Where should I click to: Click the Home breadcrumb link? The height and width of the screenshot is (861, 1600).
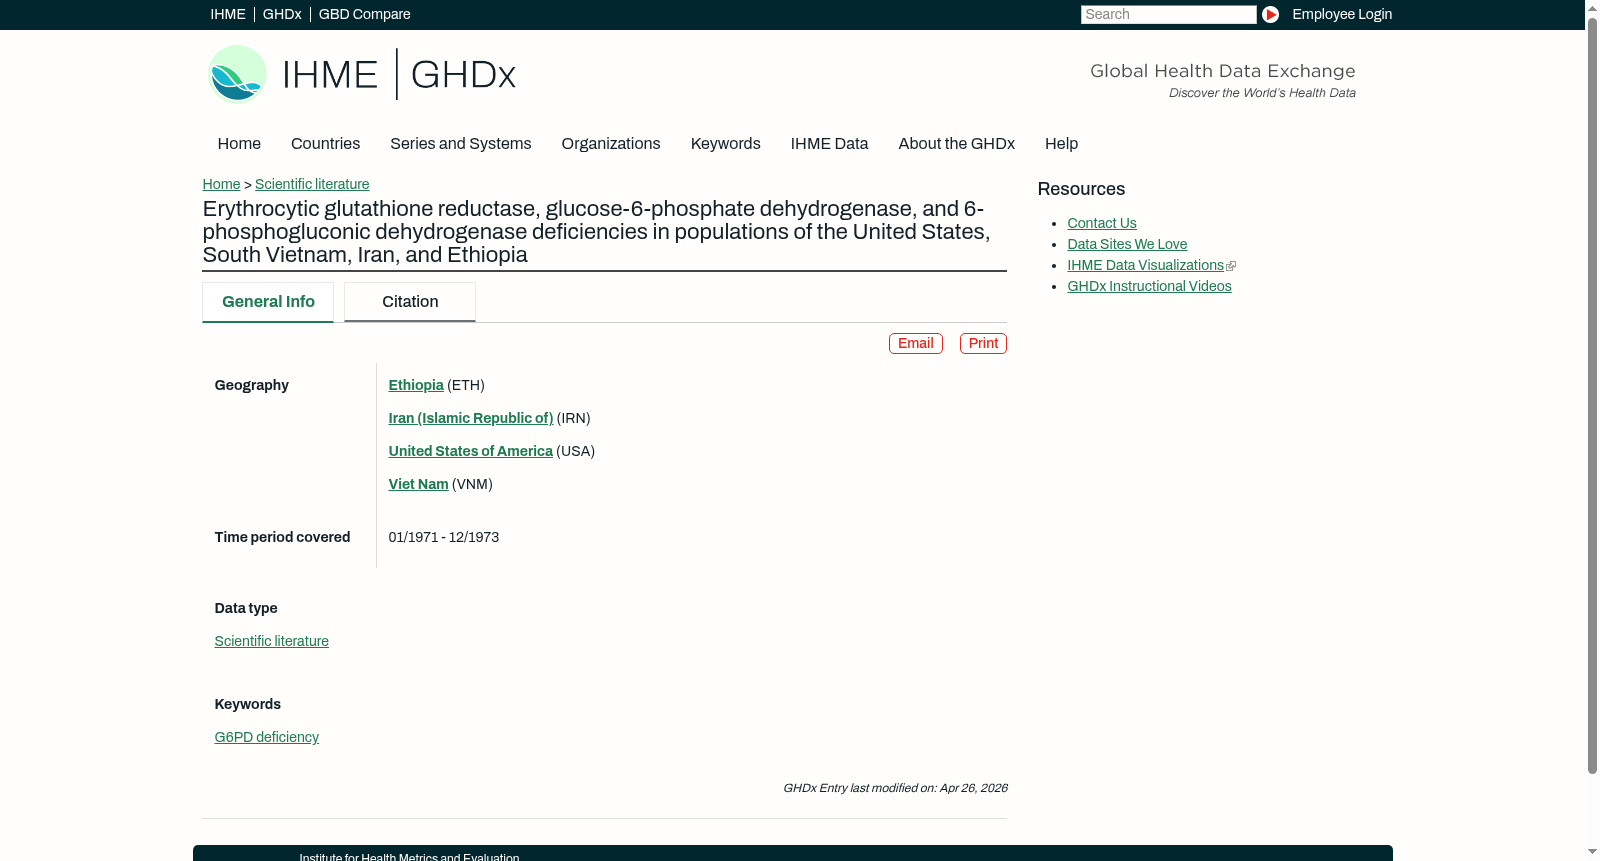(221, 184)
